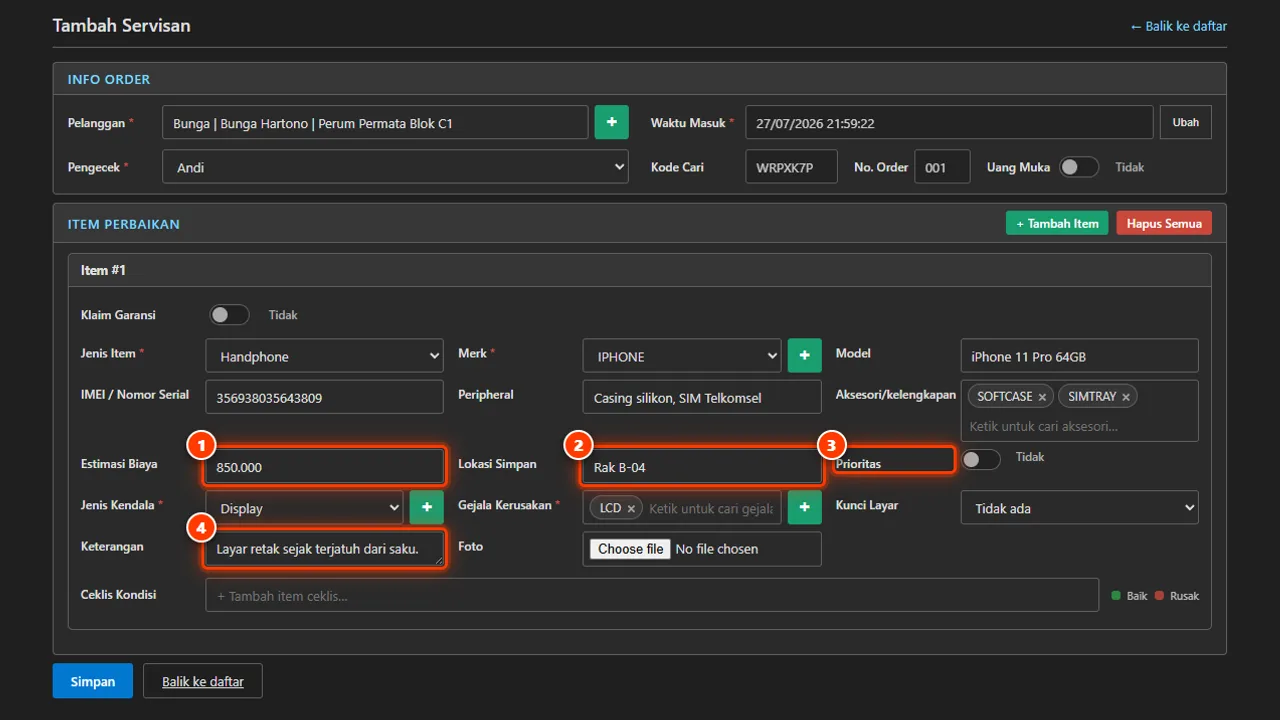Click the Ubah button for Waktu Masuk
Viewport: 1280px width, 720px height.
(x=1186, y=122)
